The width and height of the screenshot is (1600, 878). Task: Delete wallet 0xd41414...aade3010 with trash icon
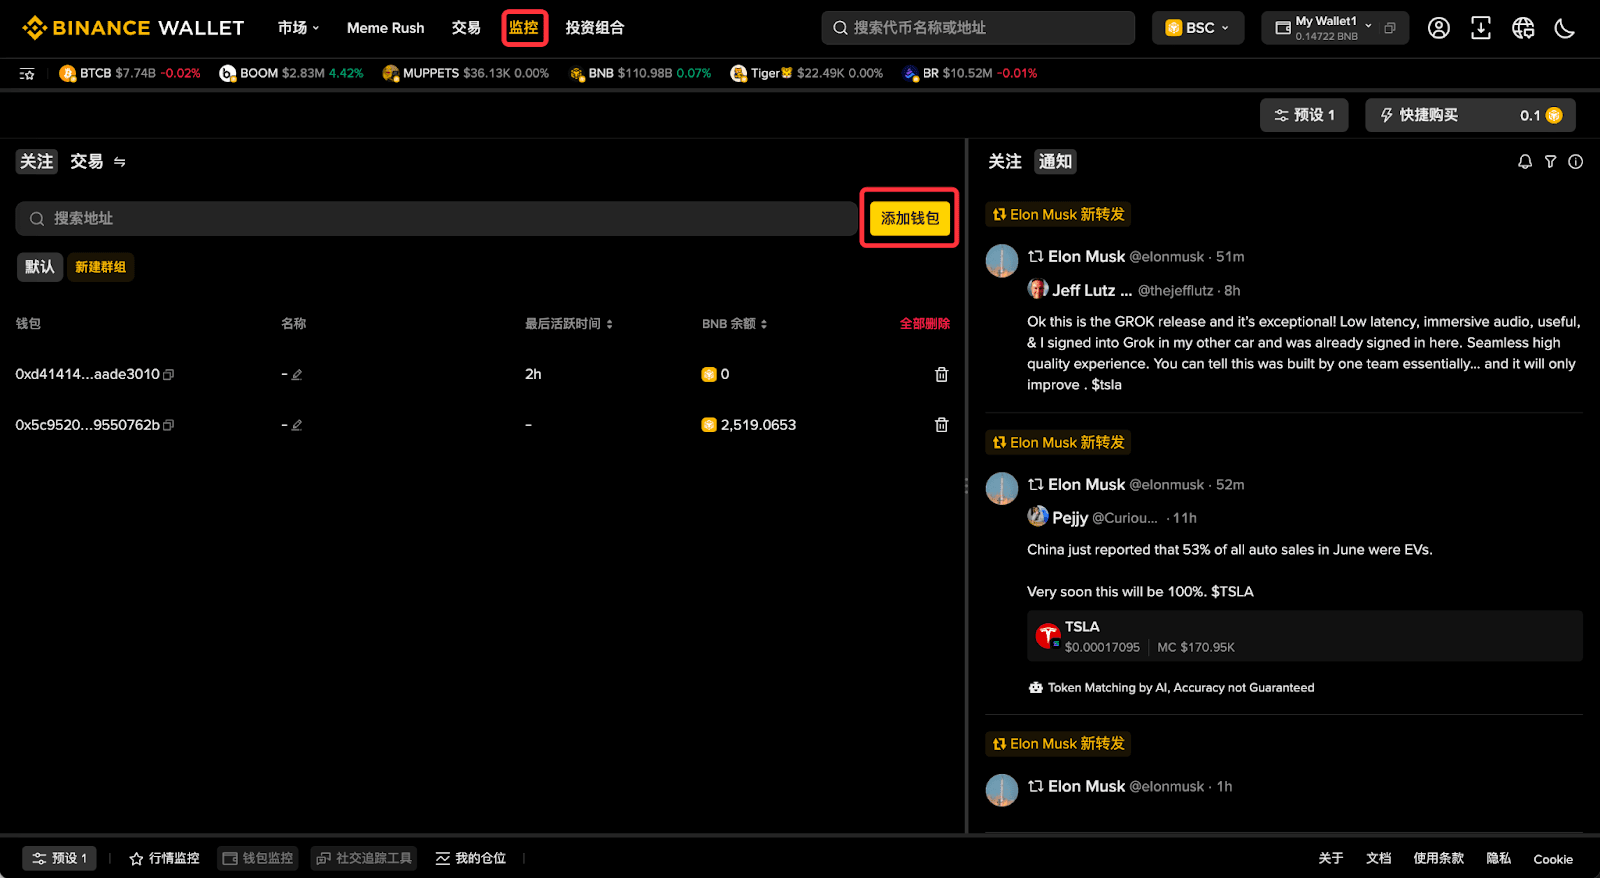[941, 374]
